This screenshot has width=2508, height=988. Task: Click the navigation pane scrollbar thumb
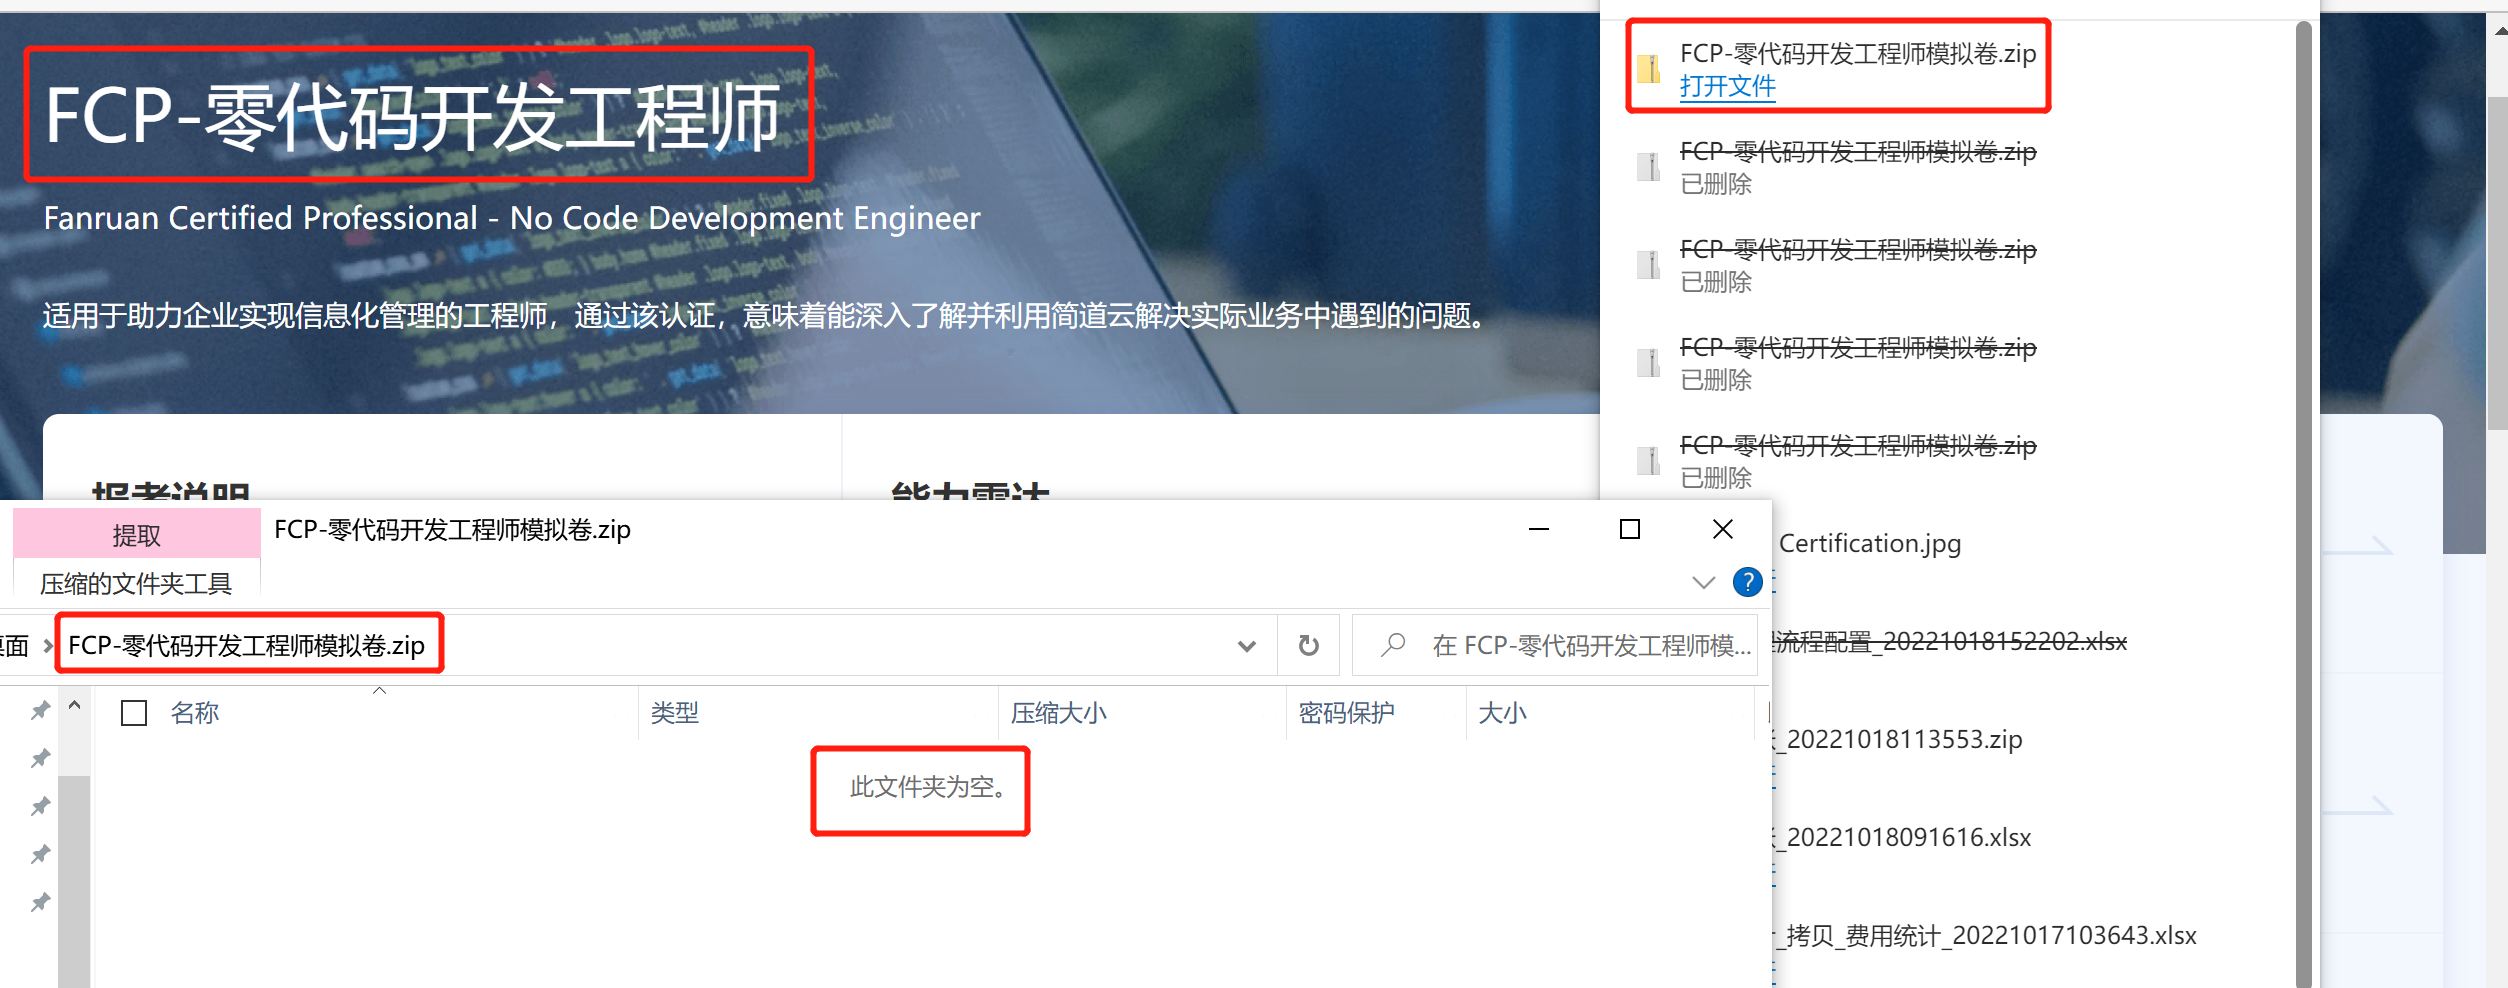point(74,880)
